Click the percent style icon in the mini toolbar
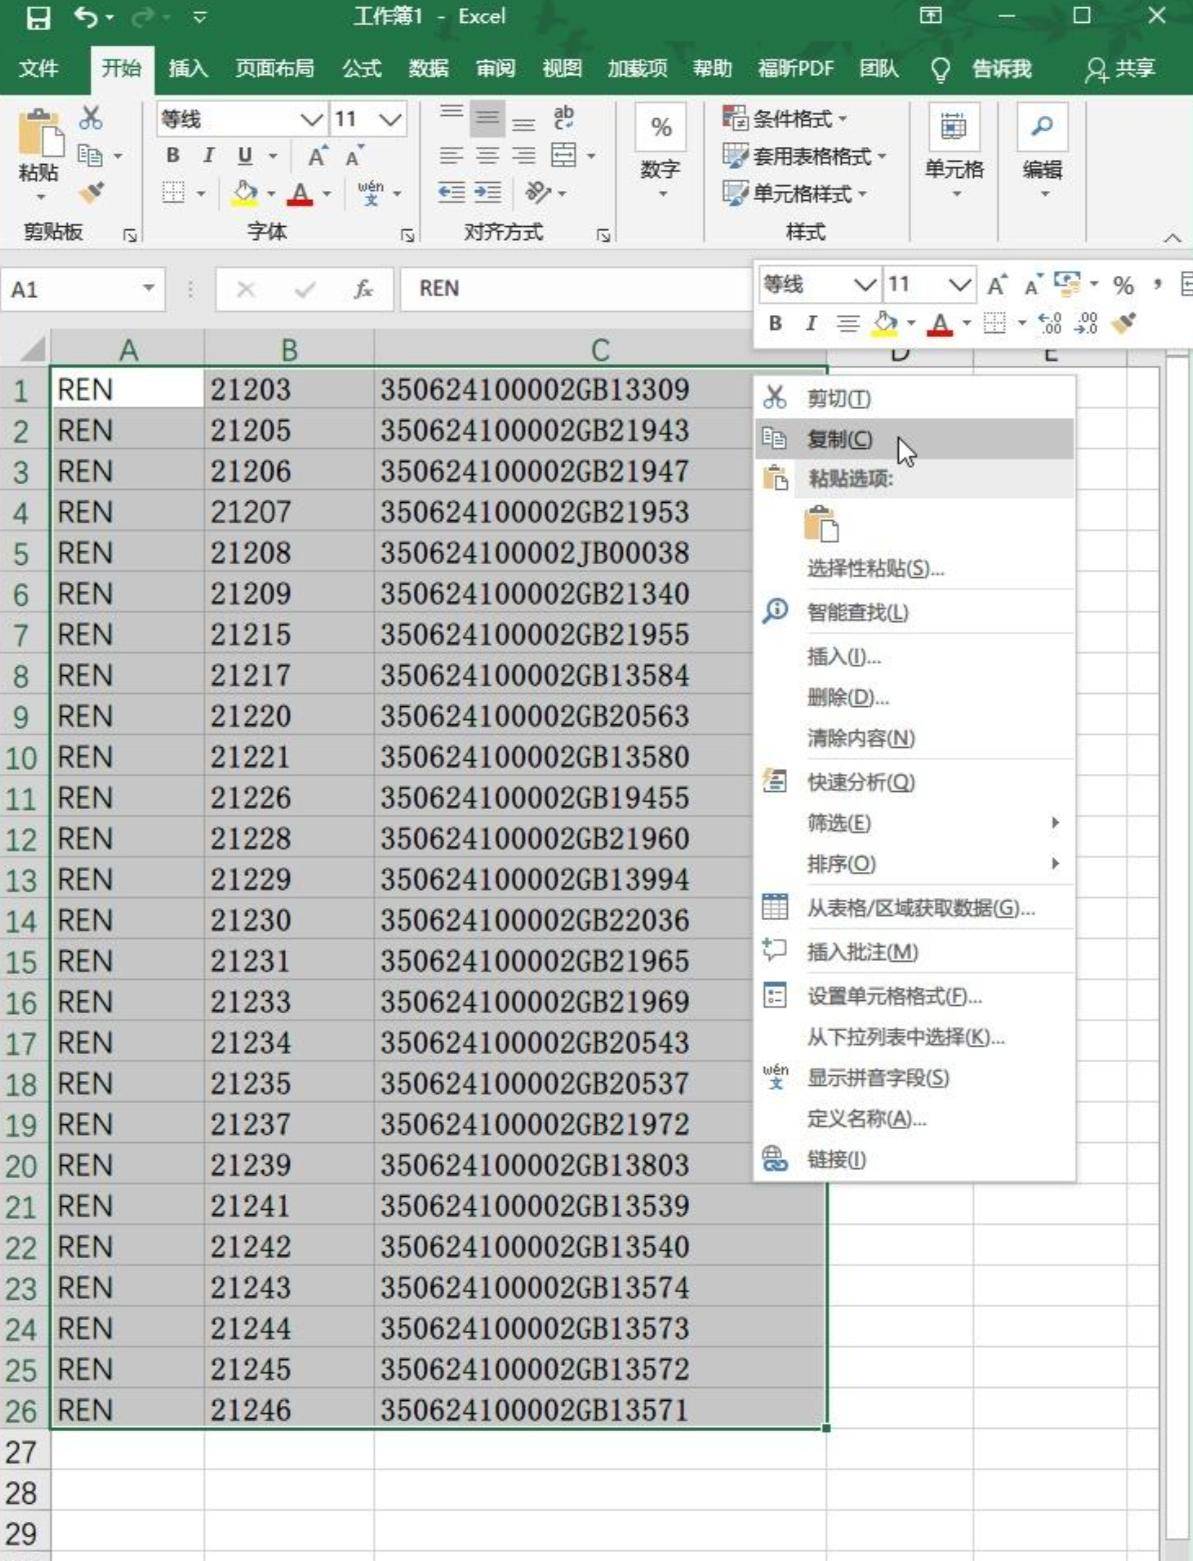This screenshot has height=1561, width=1193. point(1123,285)
